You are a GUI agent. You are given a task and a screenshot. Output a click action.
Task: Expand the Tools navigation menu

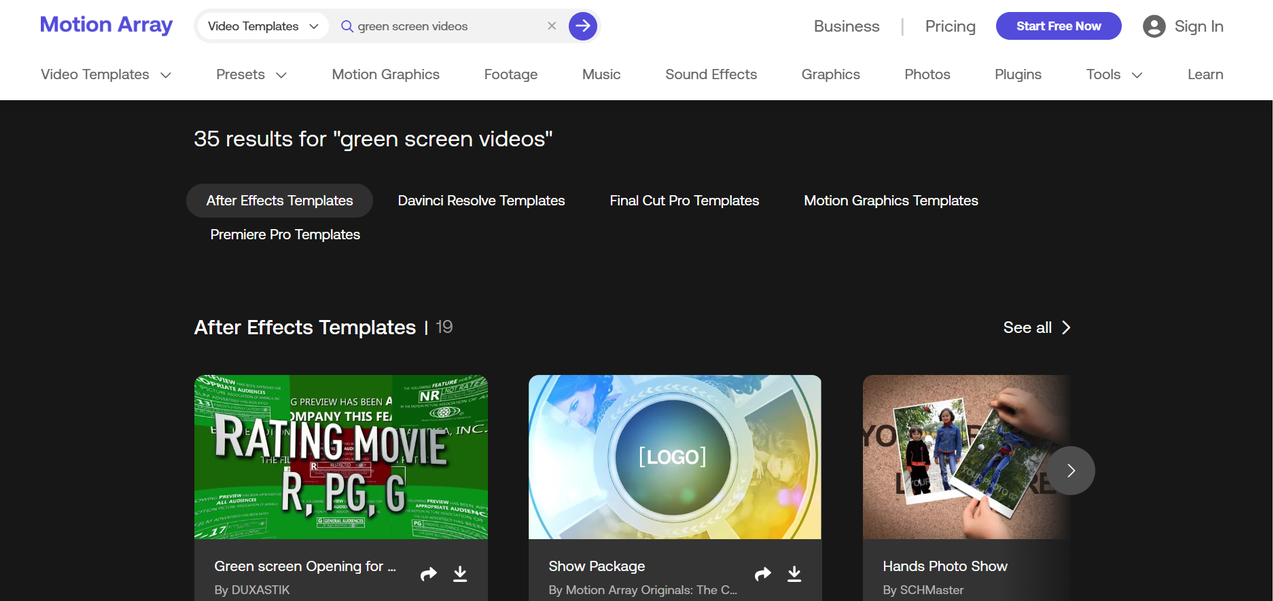(1115, 74)
